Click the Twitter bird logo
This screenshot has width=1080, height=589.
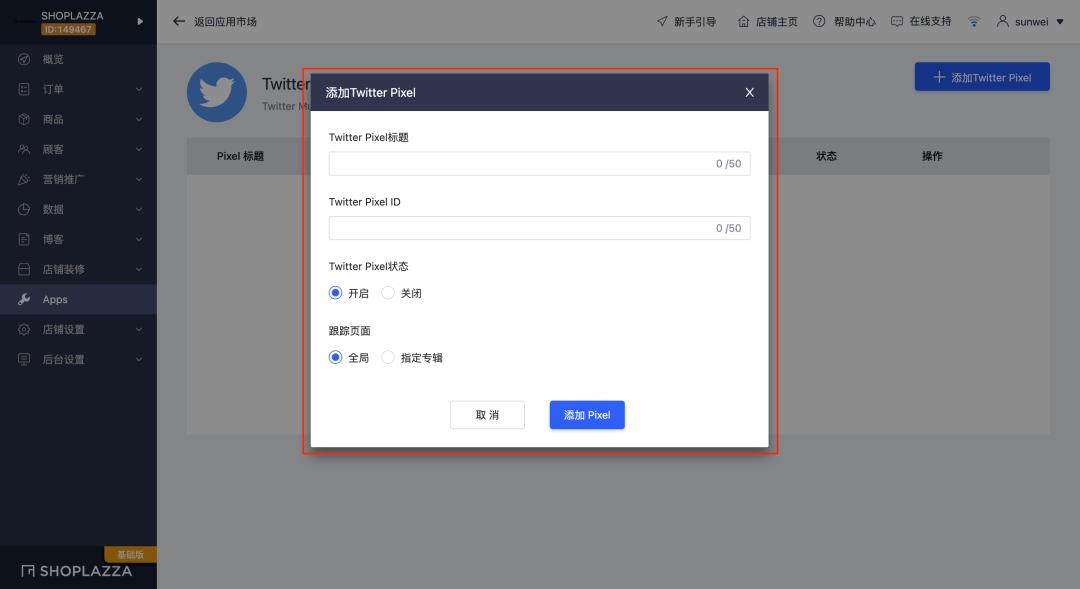tap(217, 92)
